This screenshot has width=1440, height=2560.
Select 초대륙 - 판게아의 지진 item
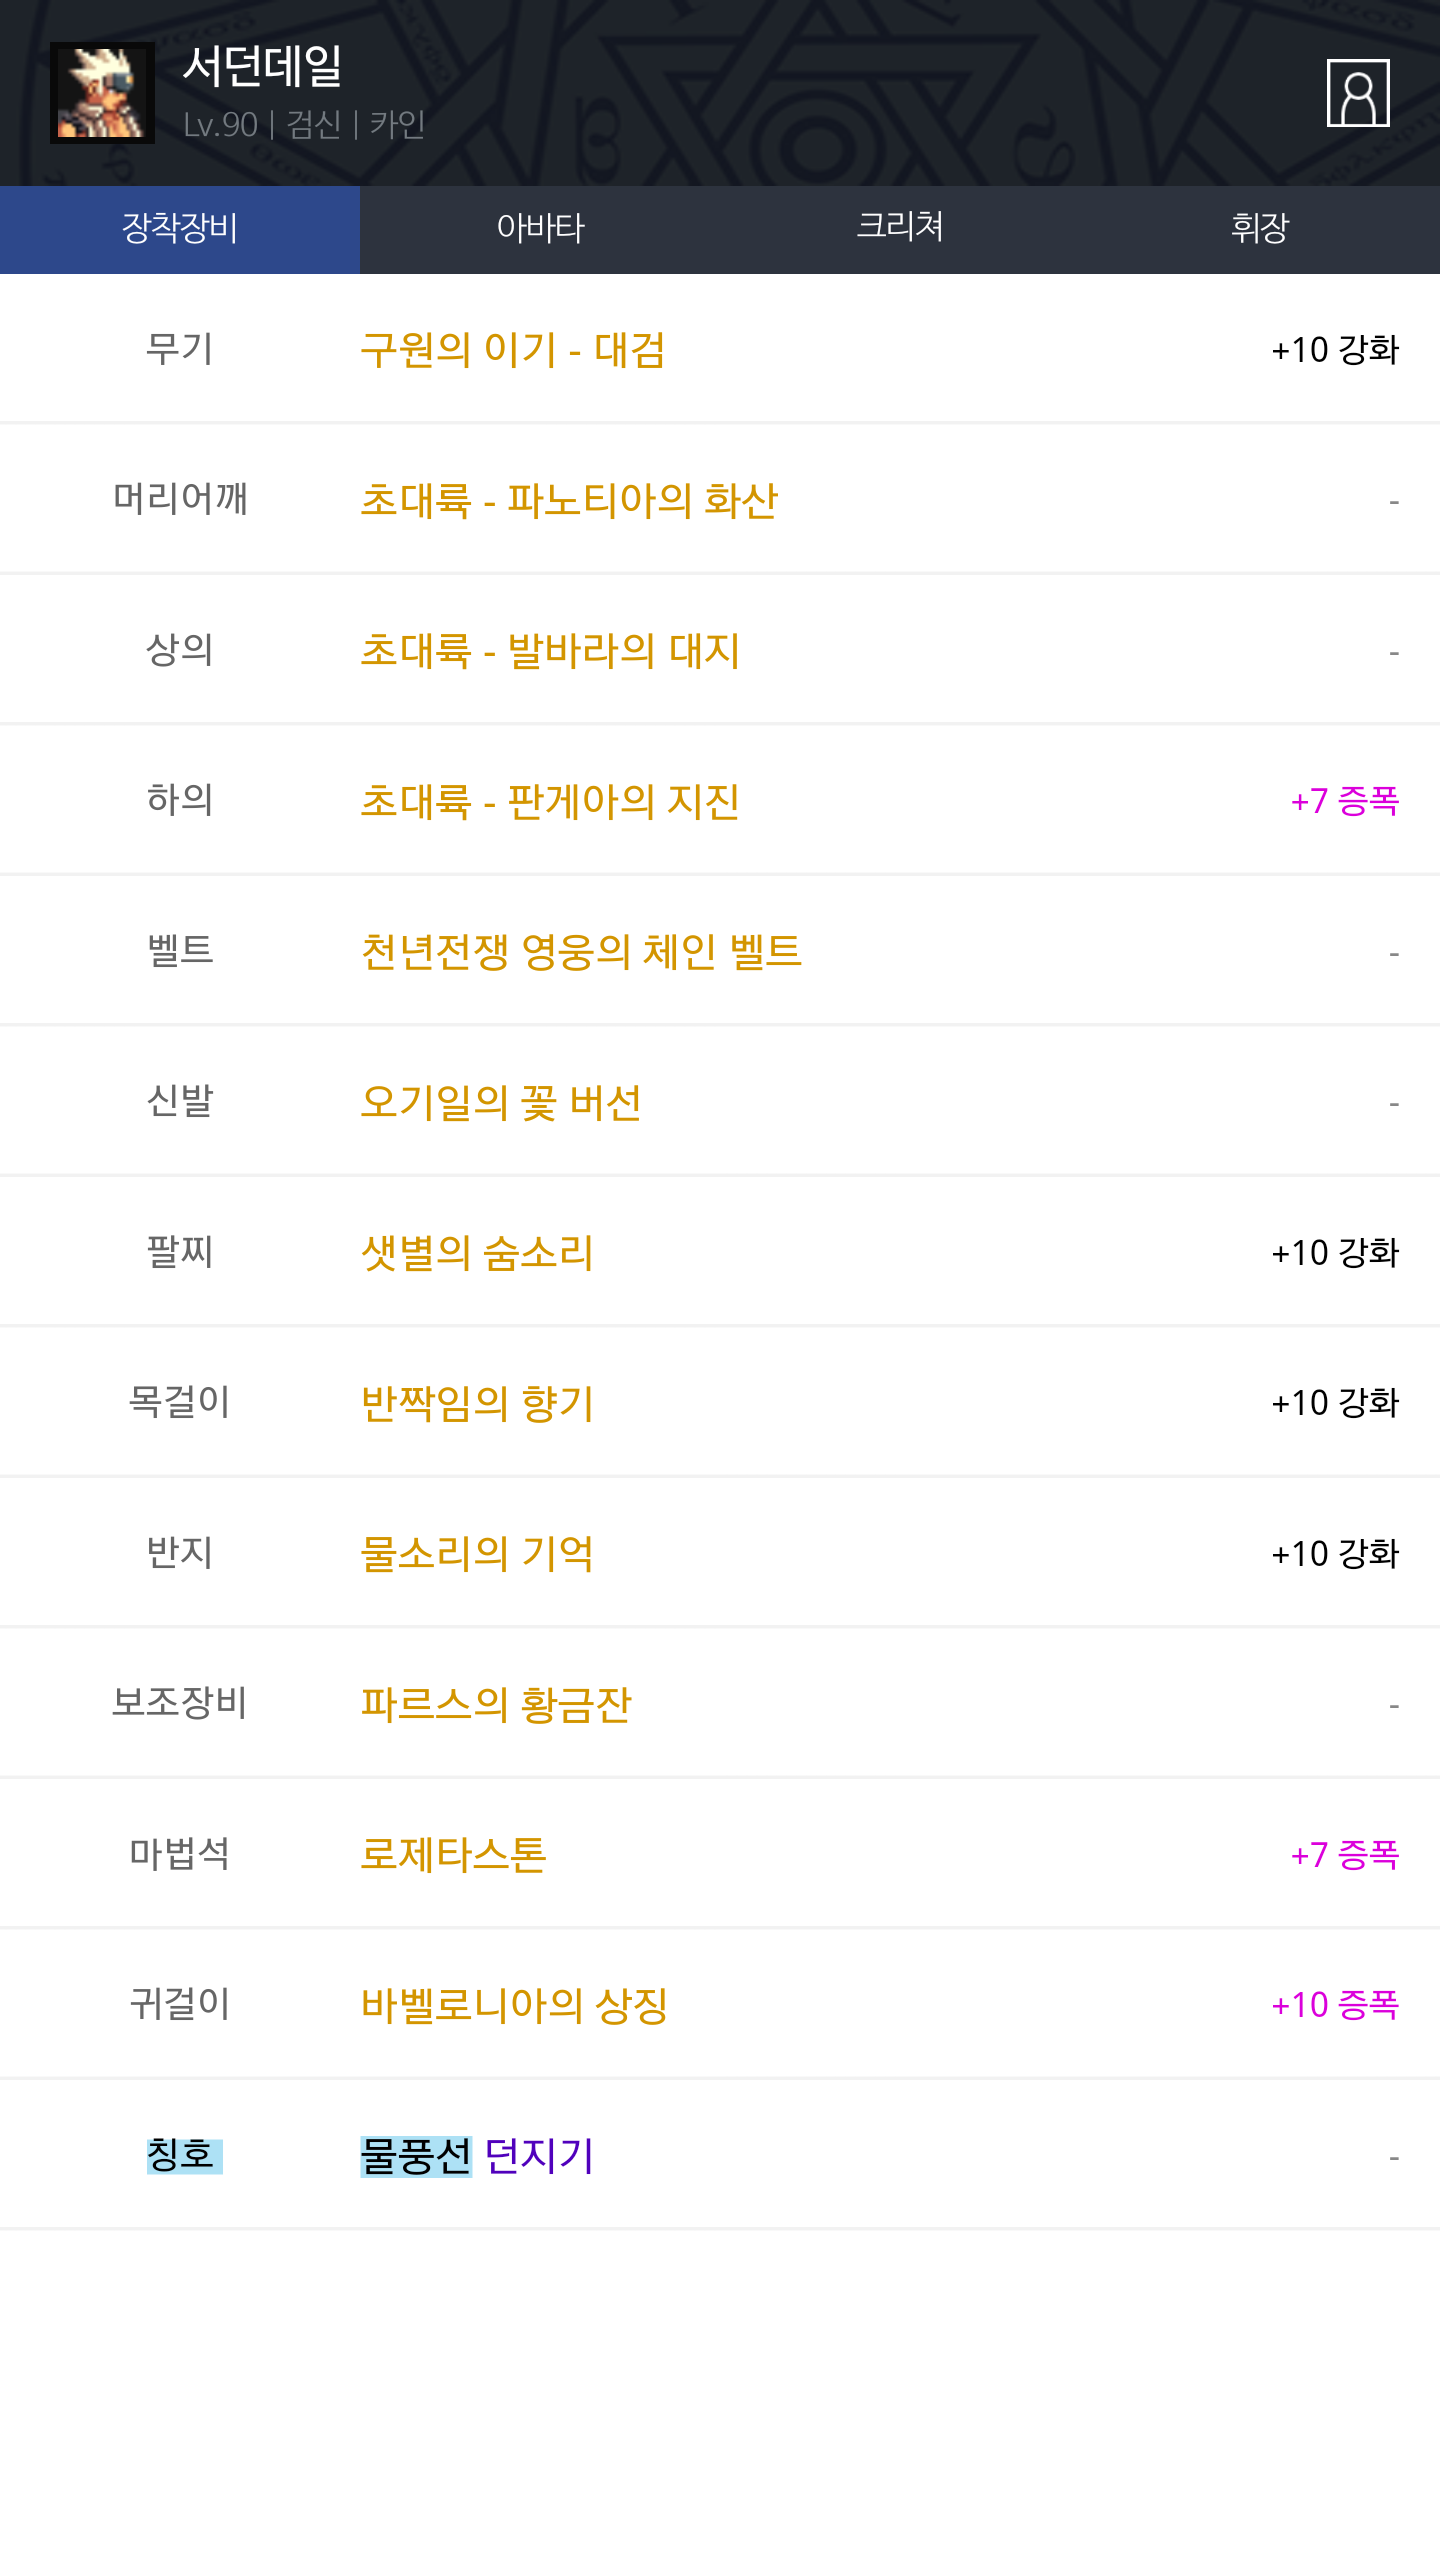click(549, 801)
